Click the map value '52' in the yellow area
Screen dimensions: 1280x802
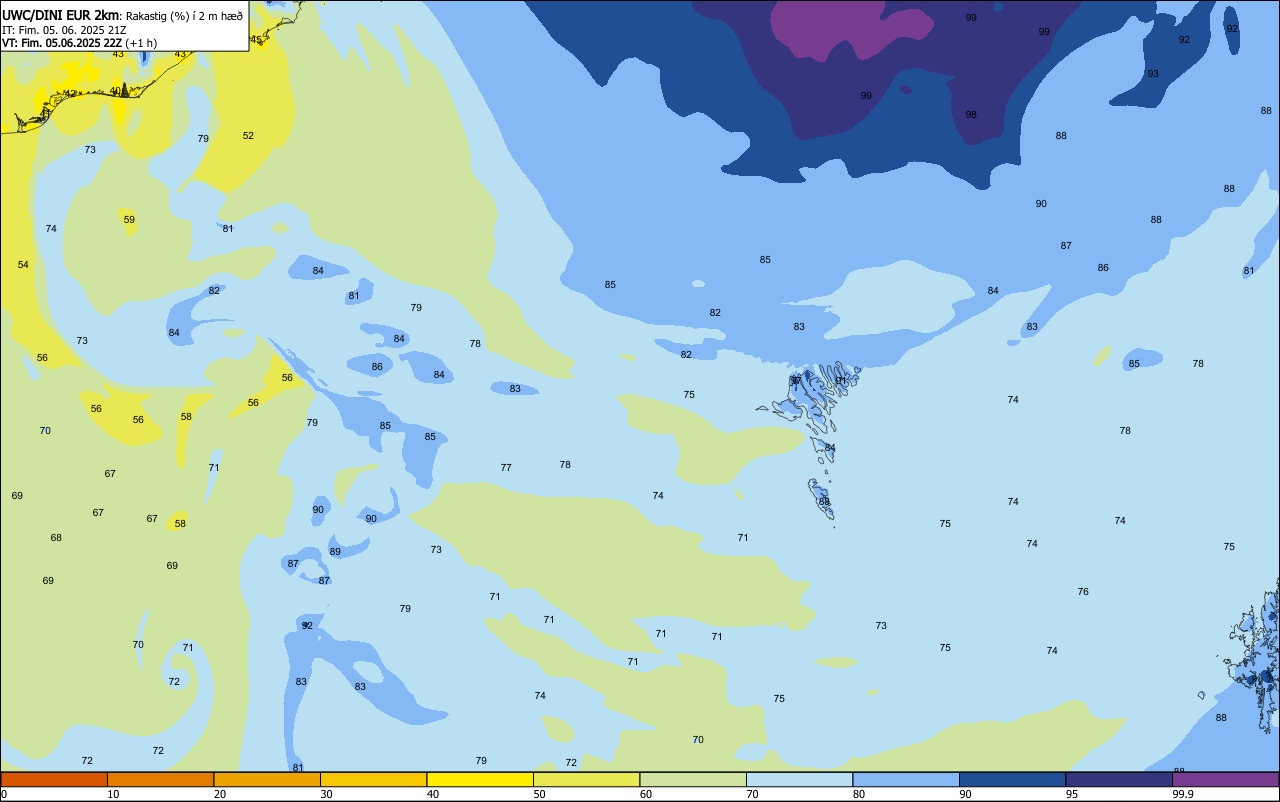[248, 136]
